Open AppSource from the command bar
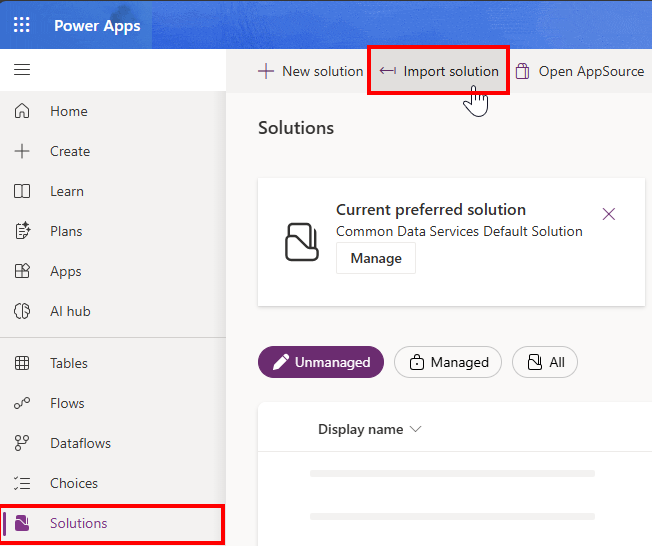The height and width of the screenshot is (546, 652). (580, 71)
